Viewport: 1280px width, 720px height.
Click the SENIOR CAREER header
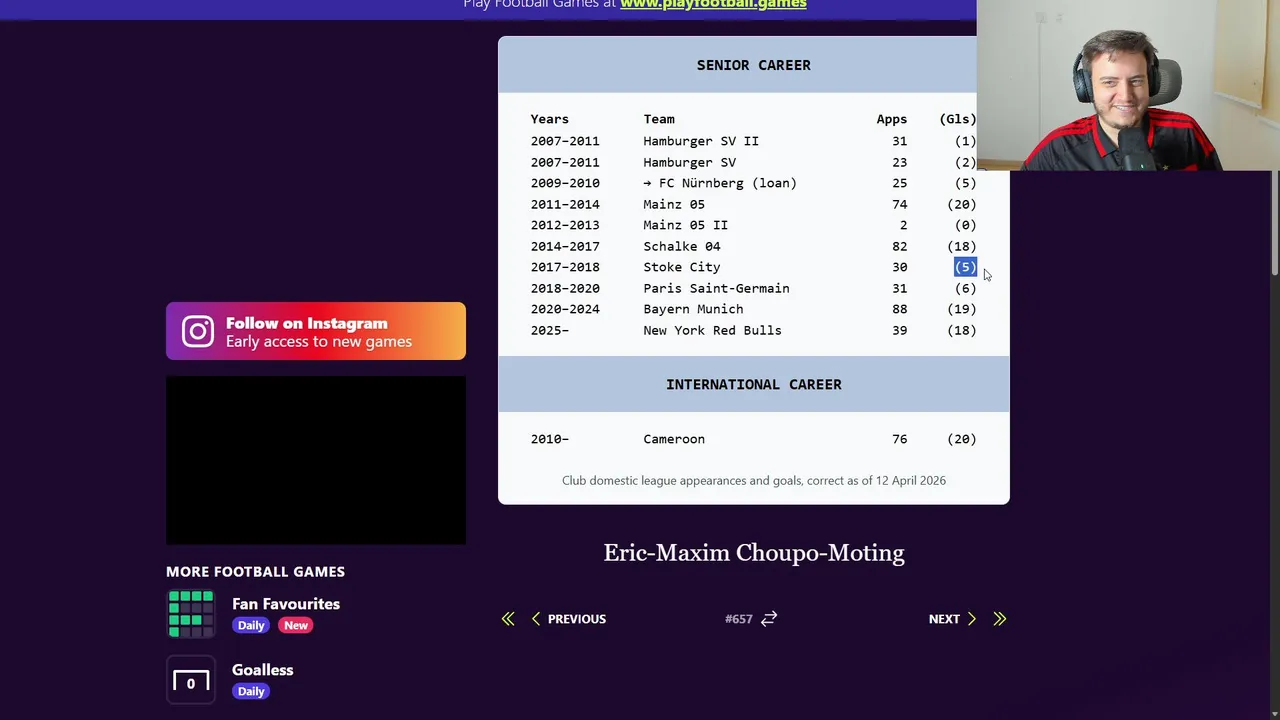(x=754, y=65)
